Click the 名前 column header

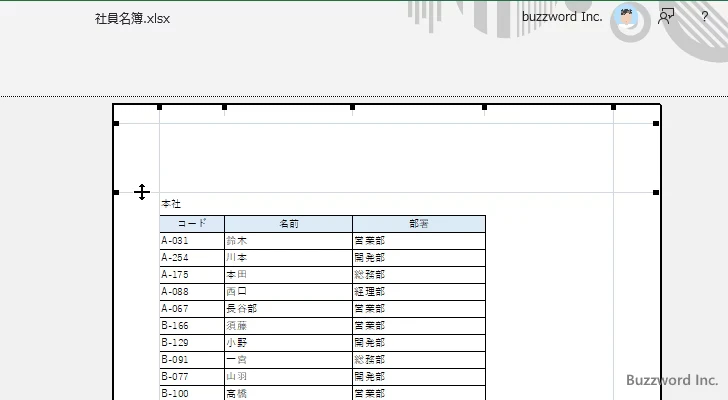pos(288,224)
